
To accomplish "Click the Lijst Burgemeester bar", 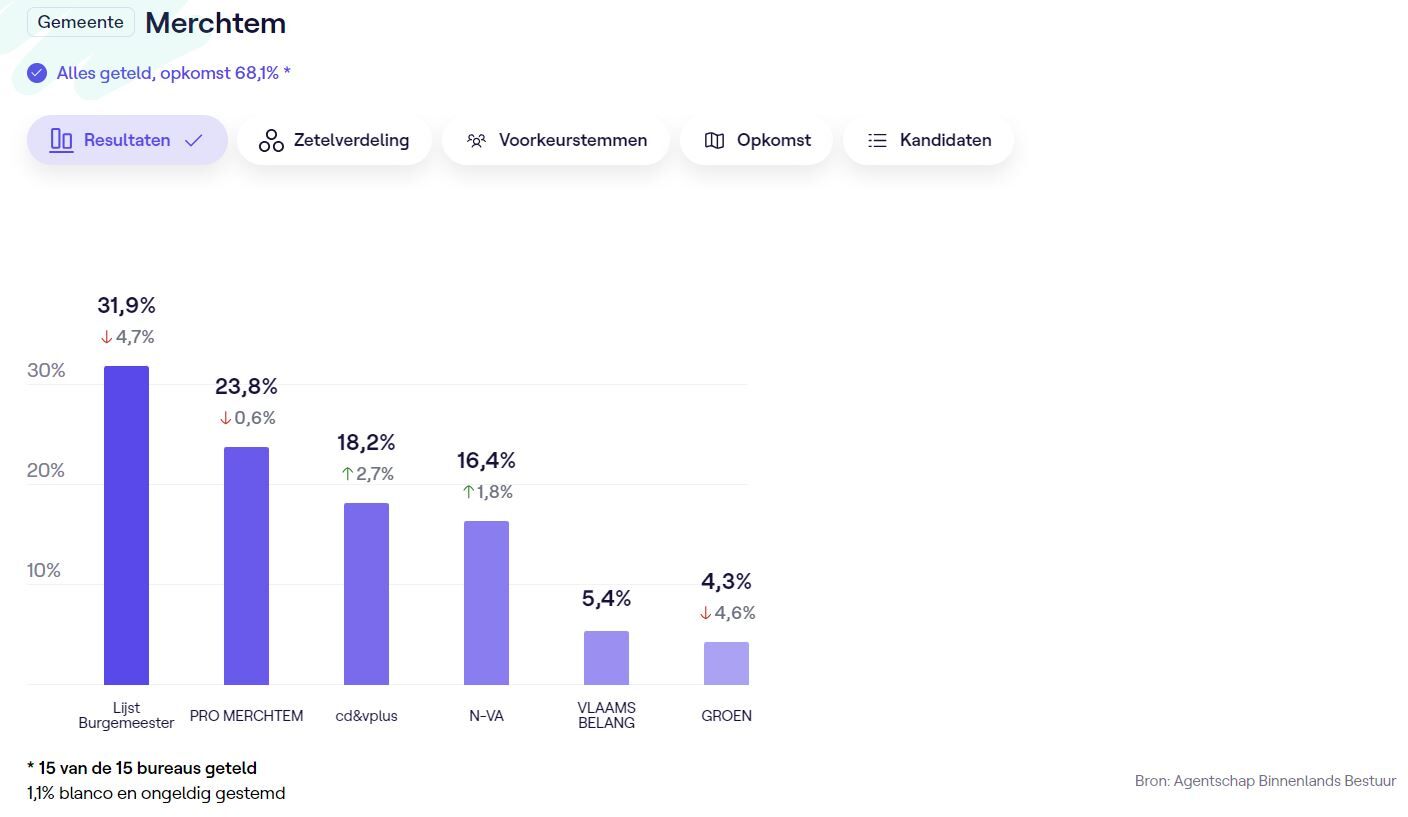I will (x=126, y=525).
